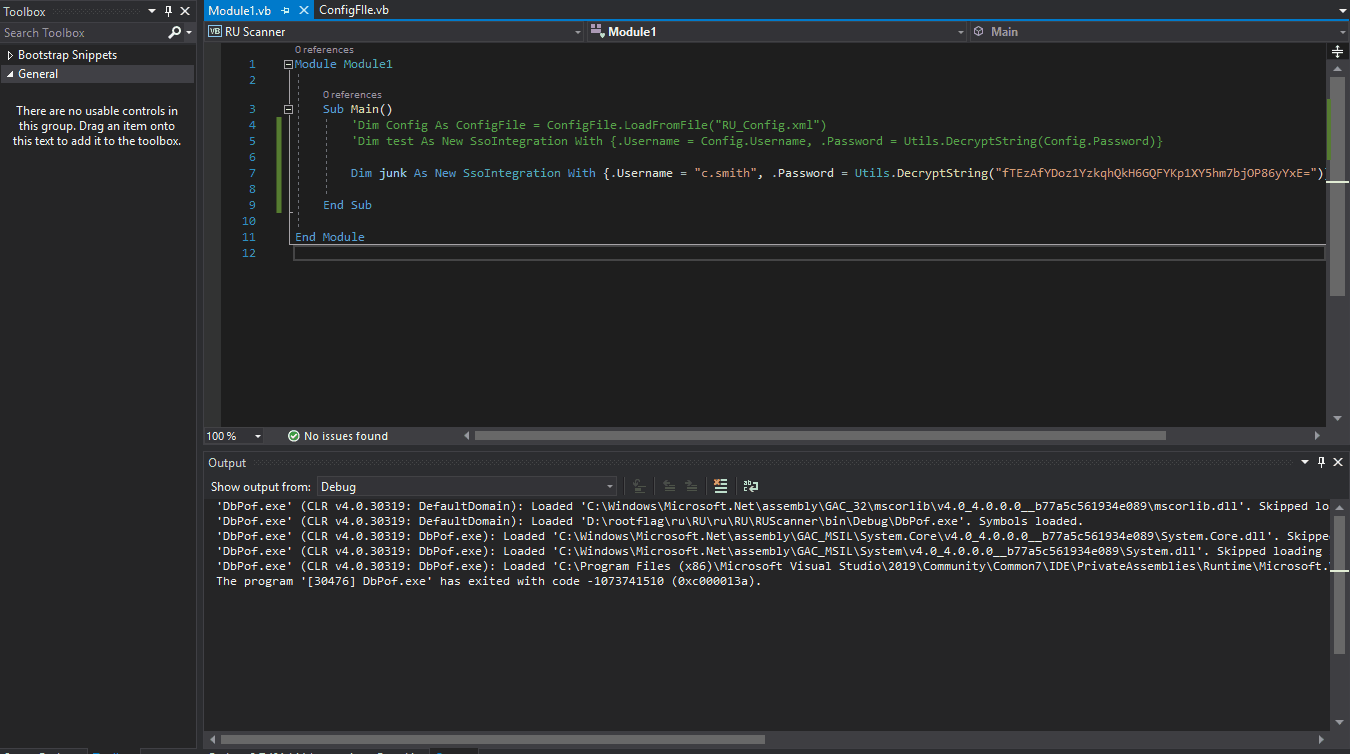Pin the Output panel with auto-hide icon

(x=1321, y=462)
